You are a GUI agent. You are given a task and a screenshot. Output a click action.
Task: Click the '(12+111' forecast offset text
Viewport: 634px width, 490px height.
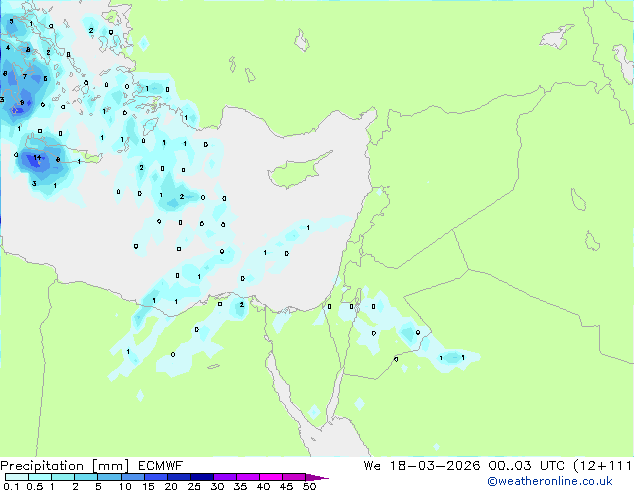(602, 466)
